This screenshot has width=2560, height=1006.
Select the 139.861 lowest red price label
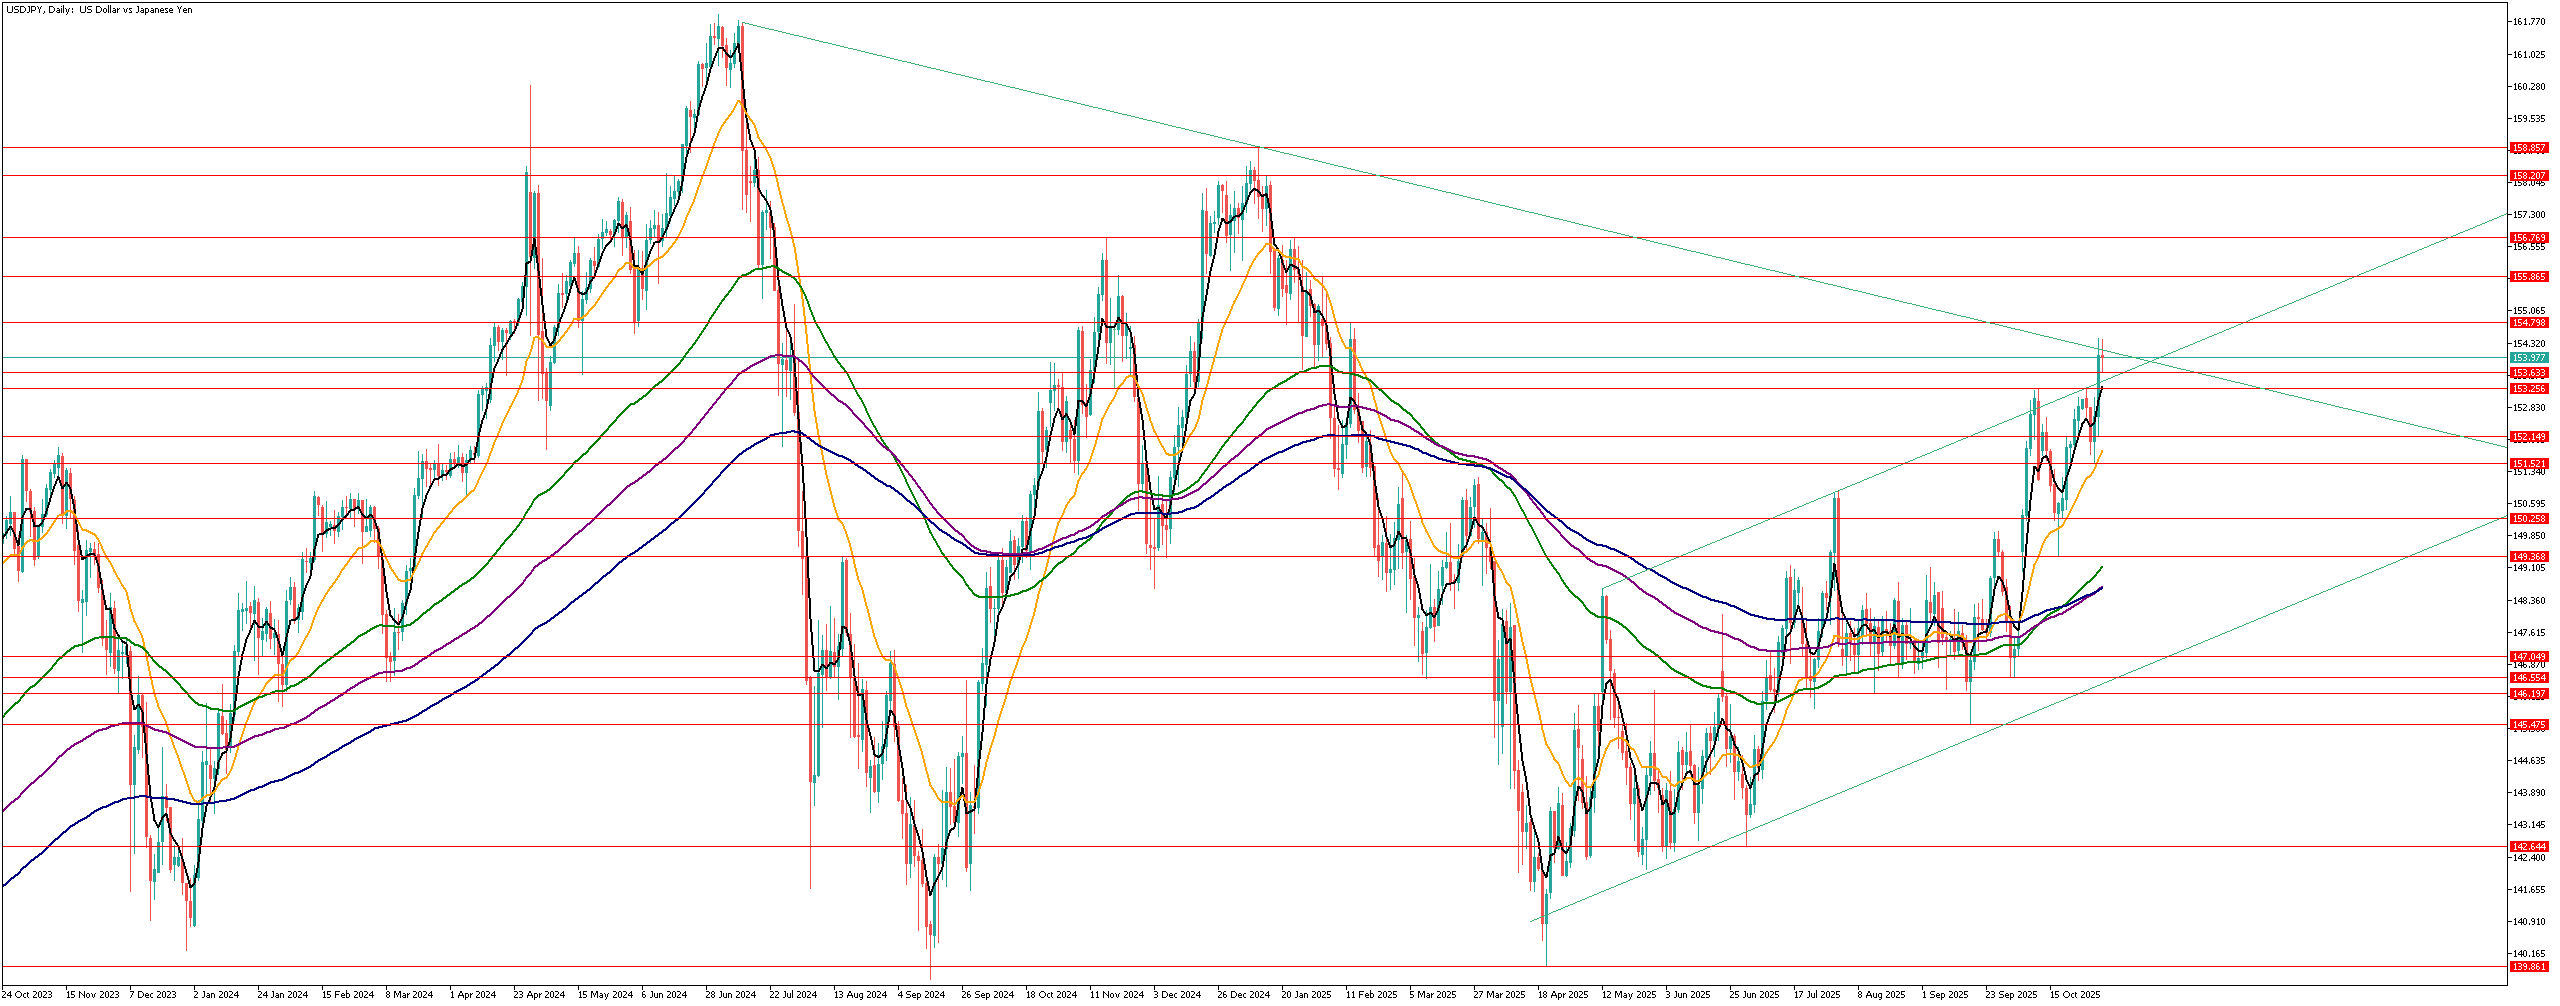pyautogui.click(x=2529, y=967)
